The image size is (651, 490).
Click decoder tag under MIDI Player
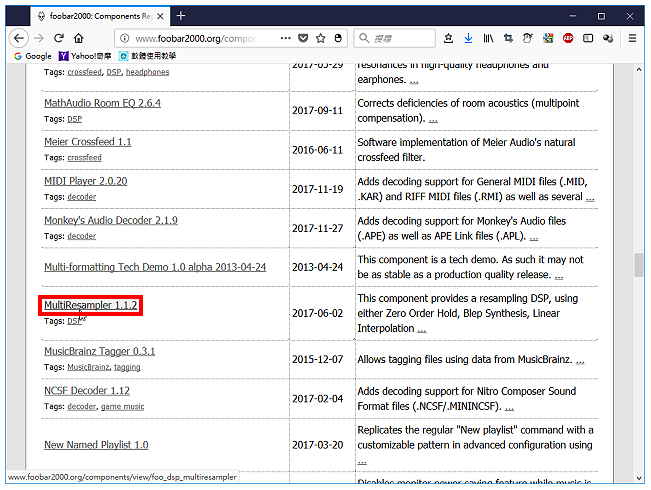click(x=81, y=197)
